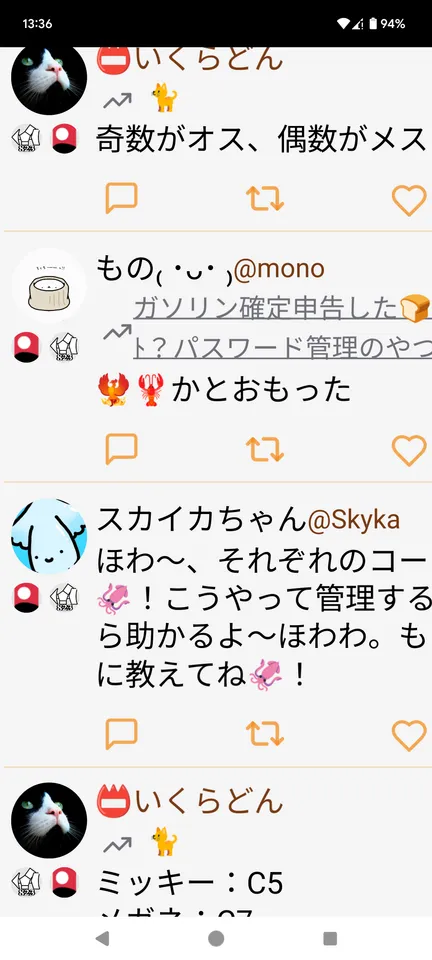Reply to スカイカちゃん's post

(x=121, y=734)
